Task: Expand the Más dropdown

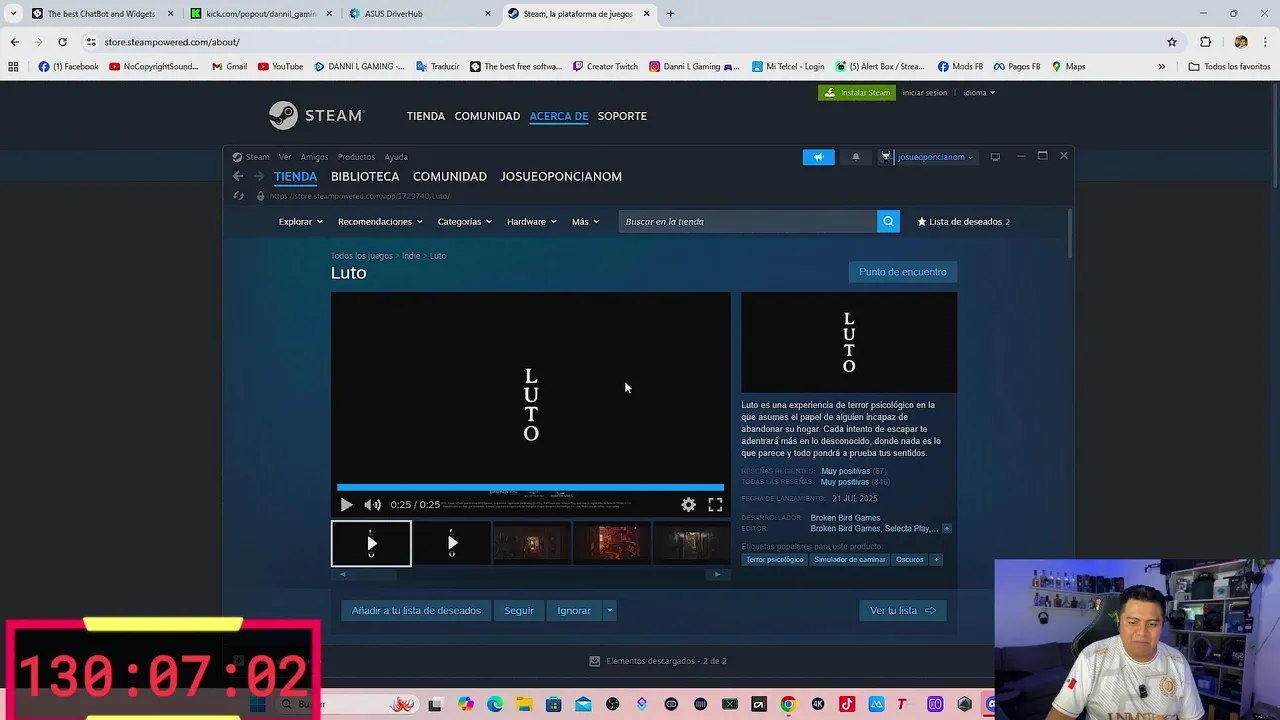Action: [x=586, y=222]
